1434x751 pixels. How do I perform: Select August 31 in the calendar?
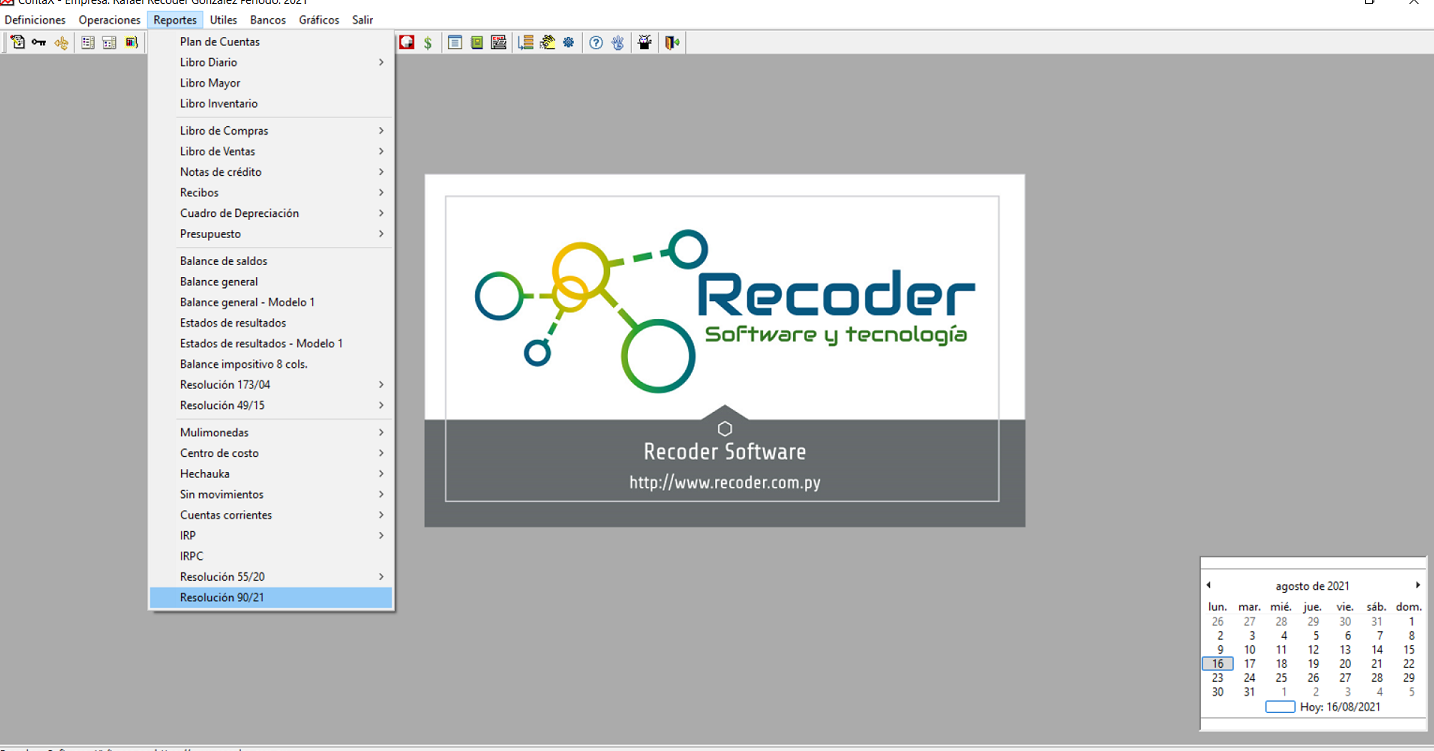pyautogui.click(x=1249, y=692)
